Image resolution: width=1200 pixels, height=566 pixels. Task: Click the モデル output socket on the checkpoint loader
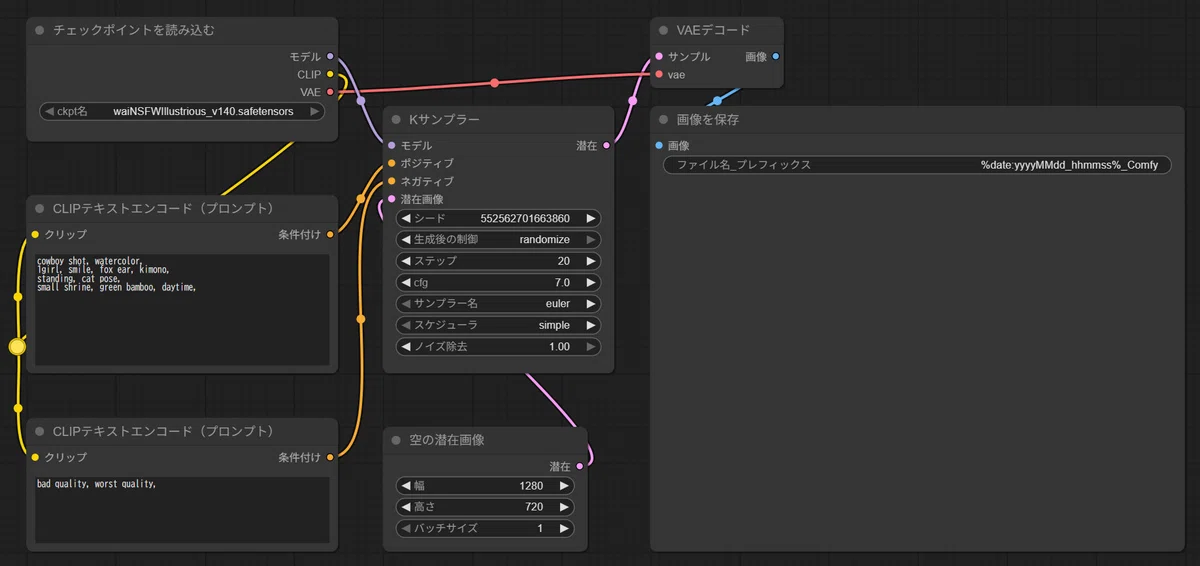pos(330,57)
